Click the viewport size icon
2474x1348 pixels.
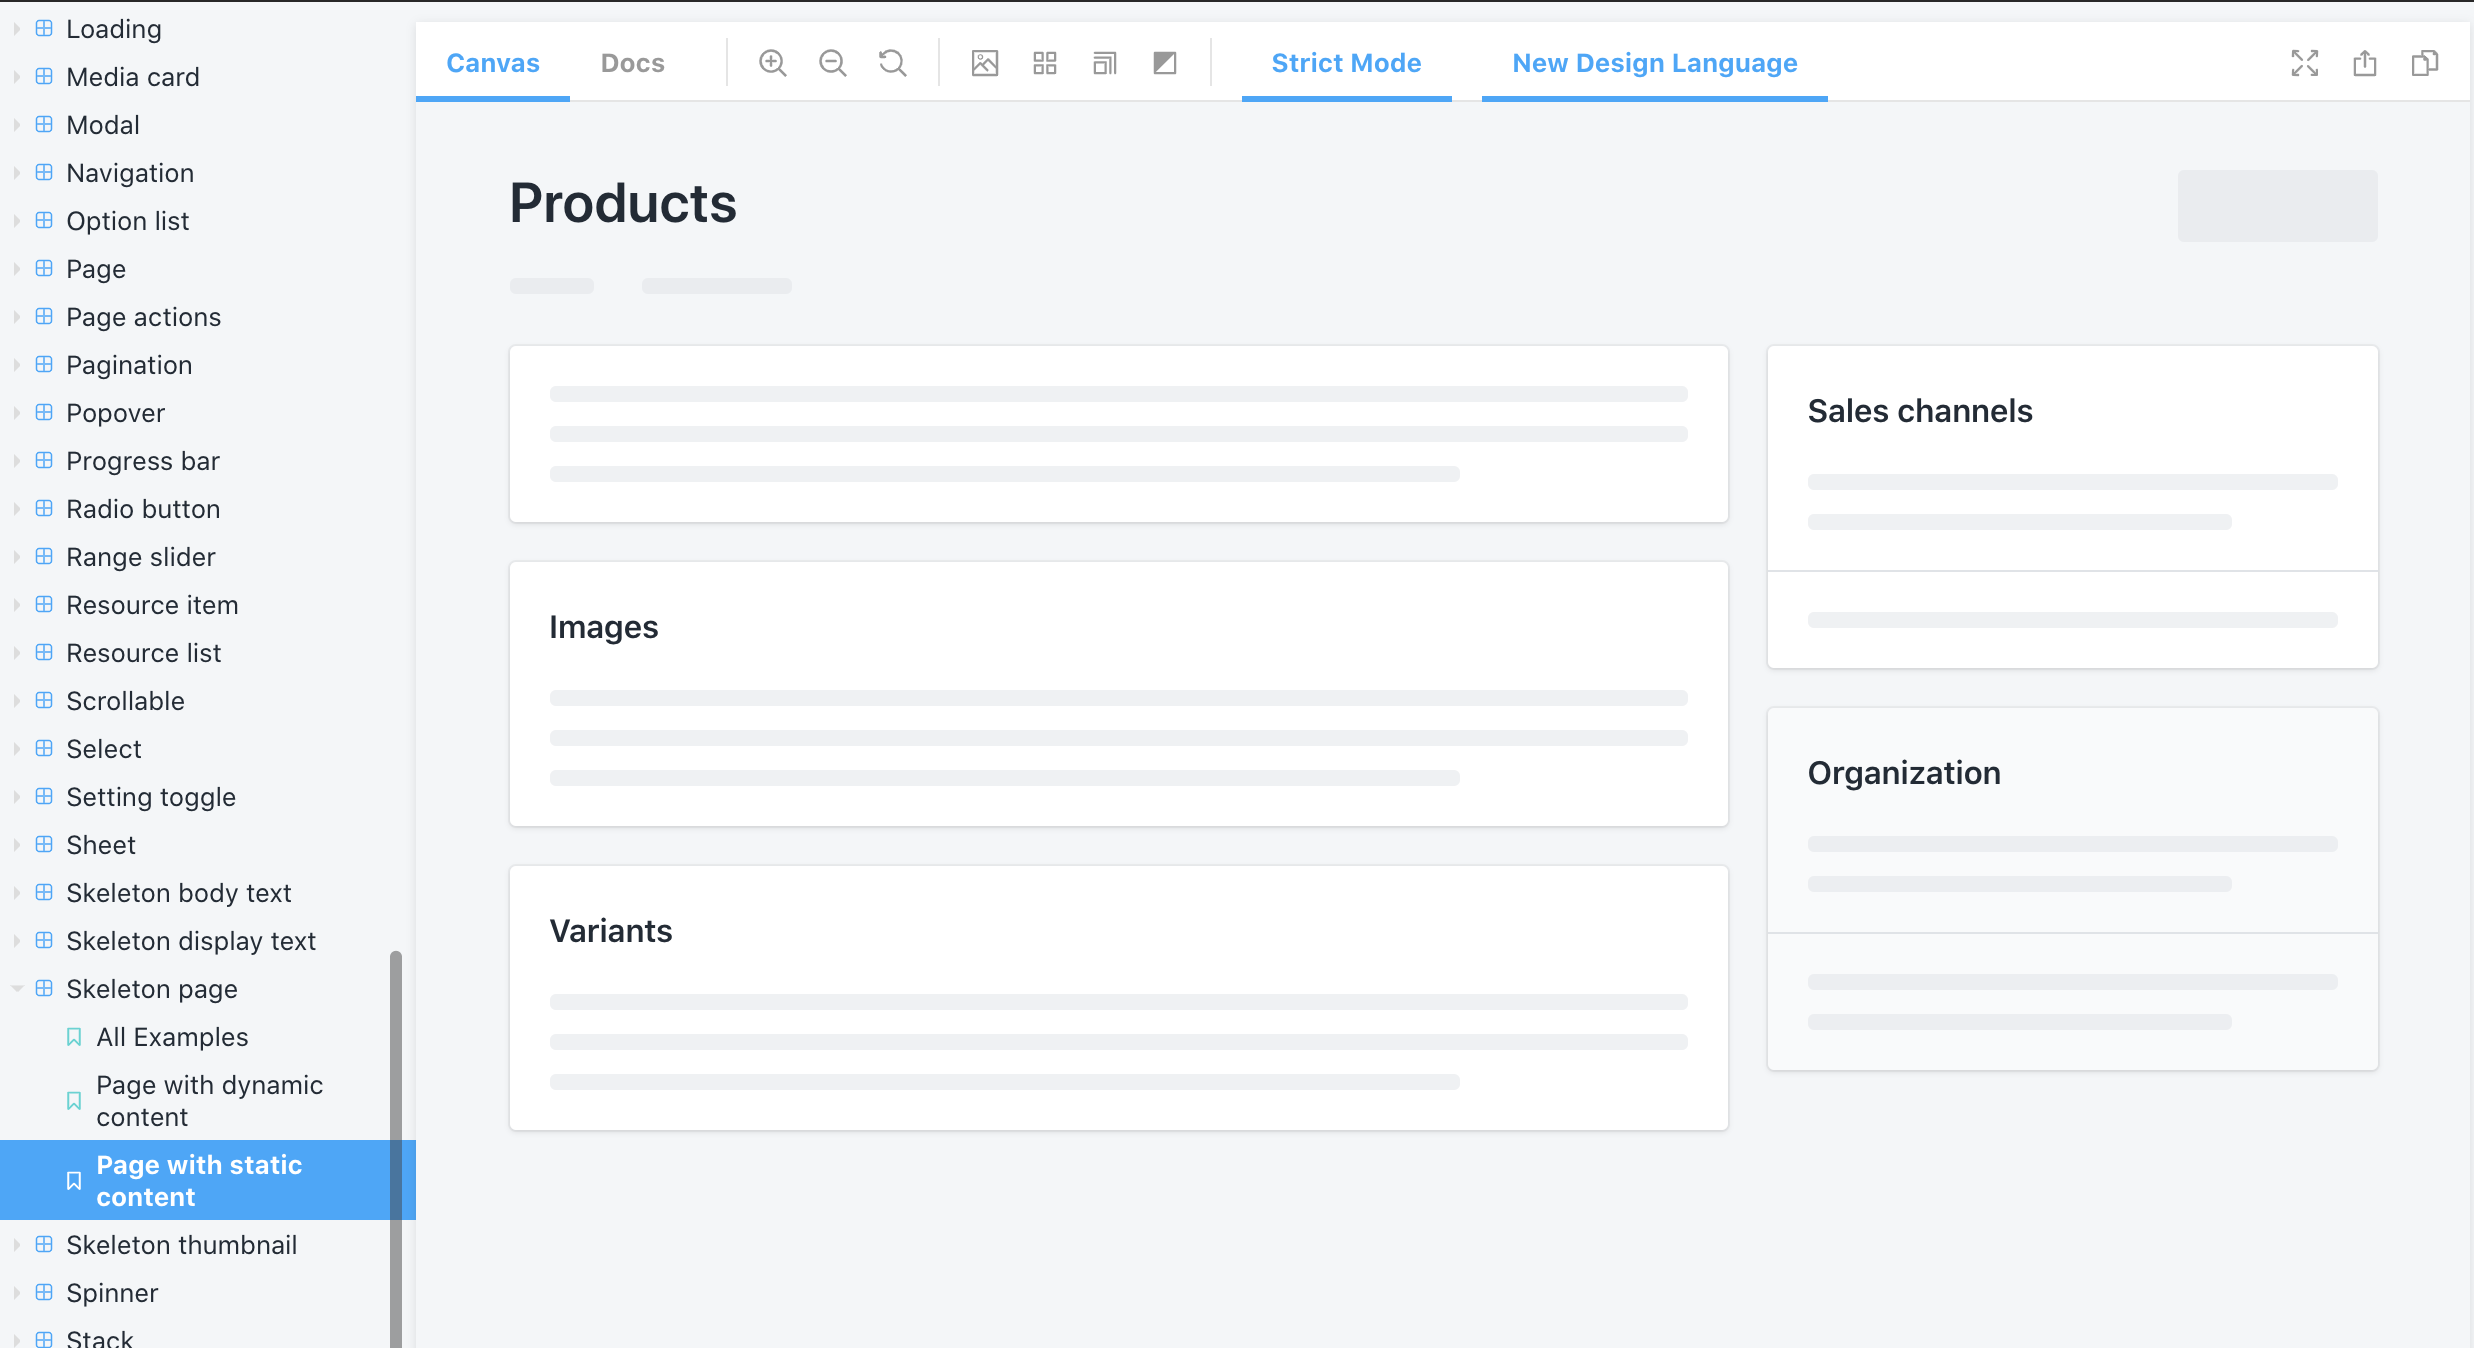click(x=1105, y=63)
